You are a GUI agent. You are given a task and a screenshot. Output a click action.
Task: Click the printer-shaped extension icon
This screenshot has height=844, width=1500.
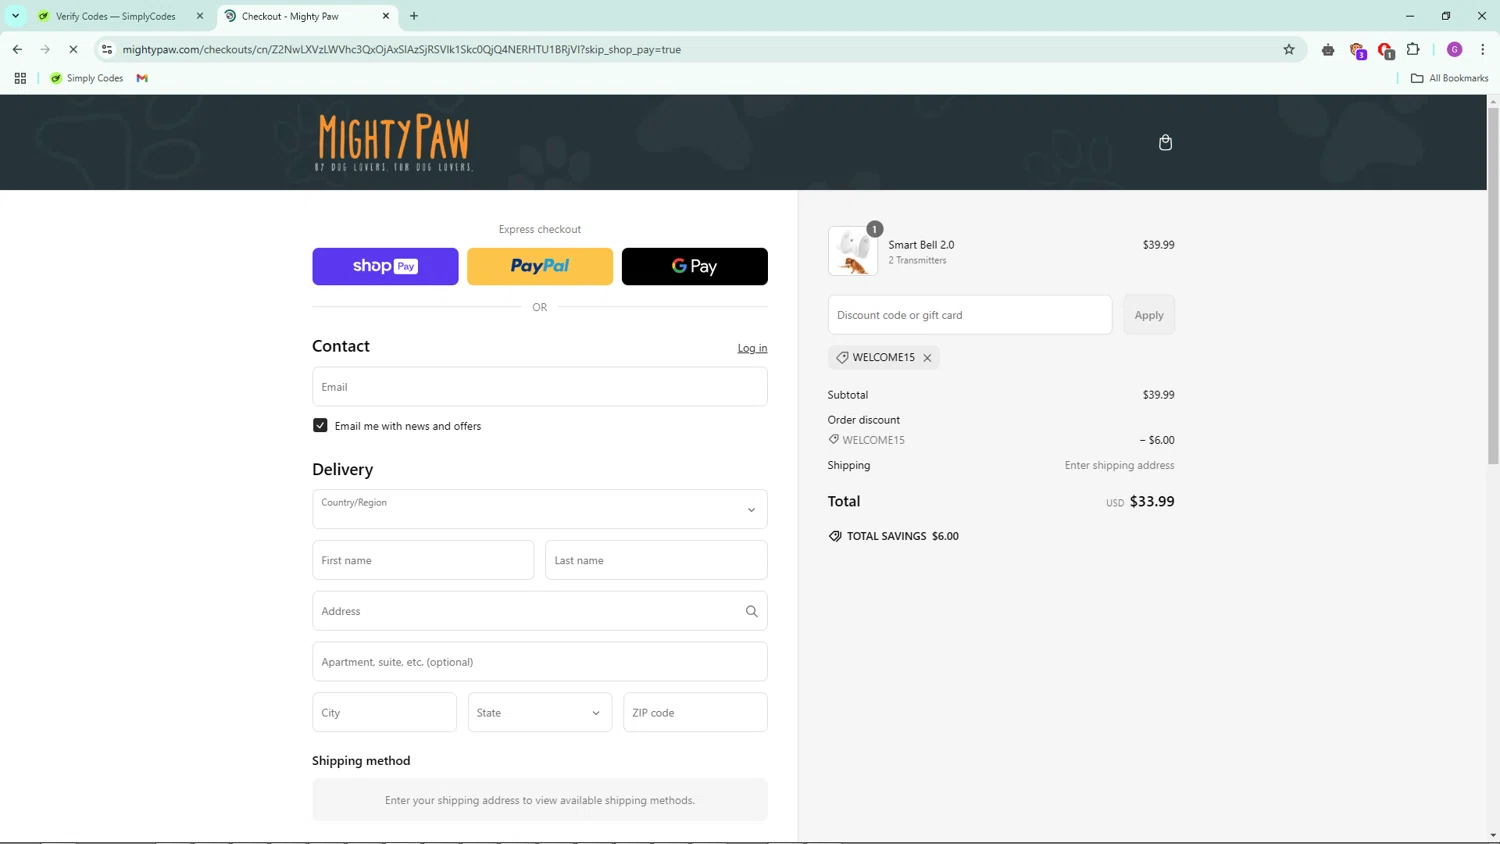pyautogui.click(x=1328, y=49)
